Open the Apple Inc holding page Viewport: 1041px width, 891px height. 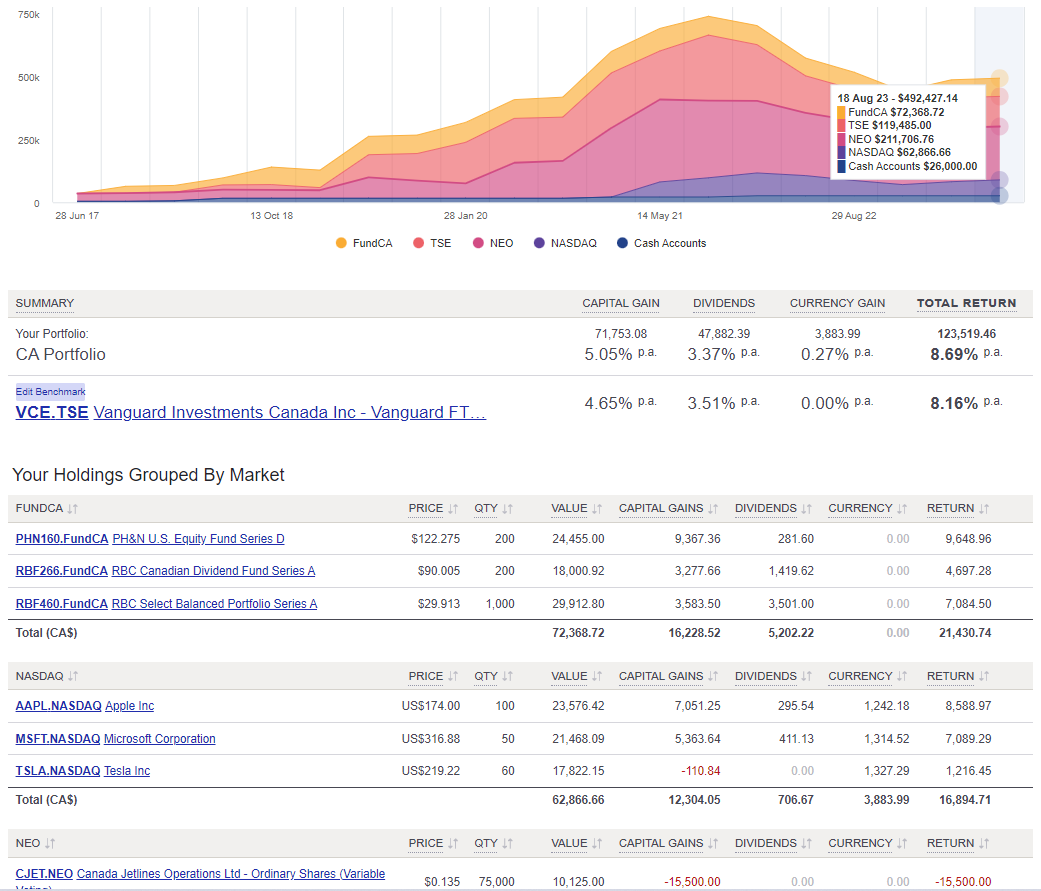click(x=129, y=705)
